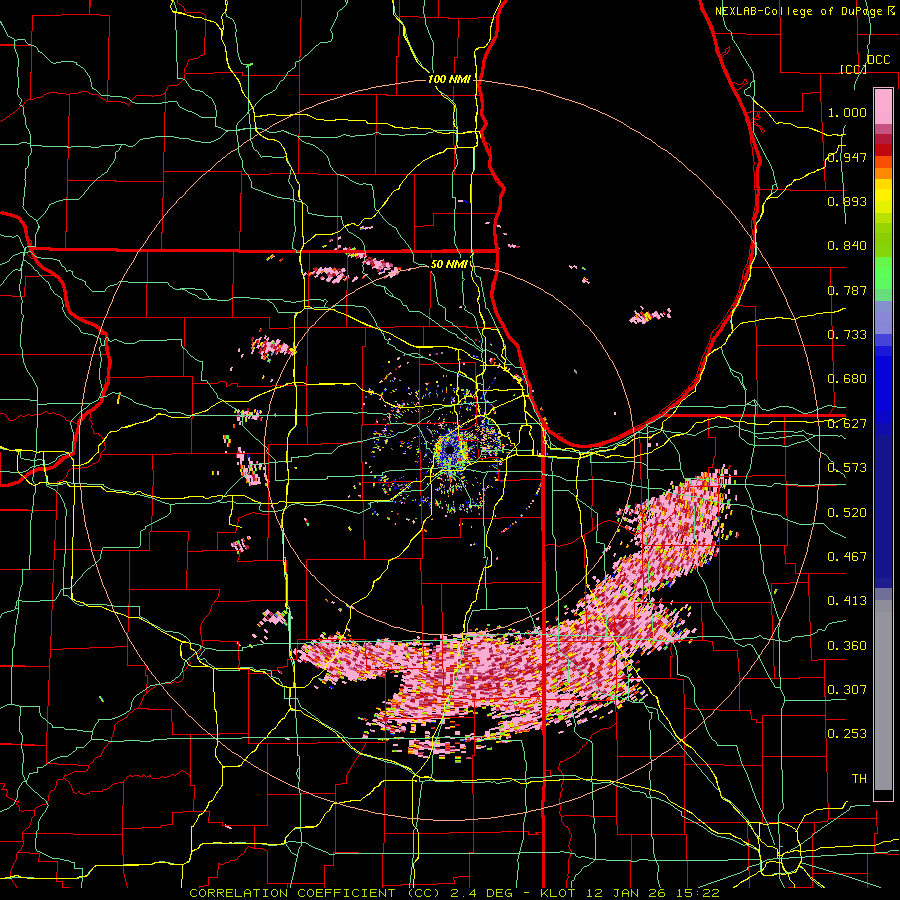Pick the bright green color bar segment
Image resolution: width=900 pixels, height=900 pixels.
(883, 273)
